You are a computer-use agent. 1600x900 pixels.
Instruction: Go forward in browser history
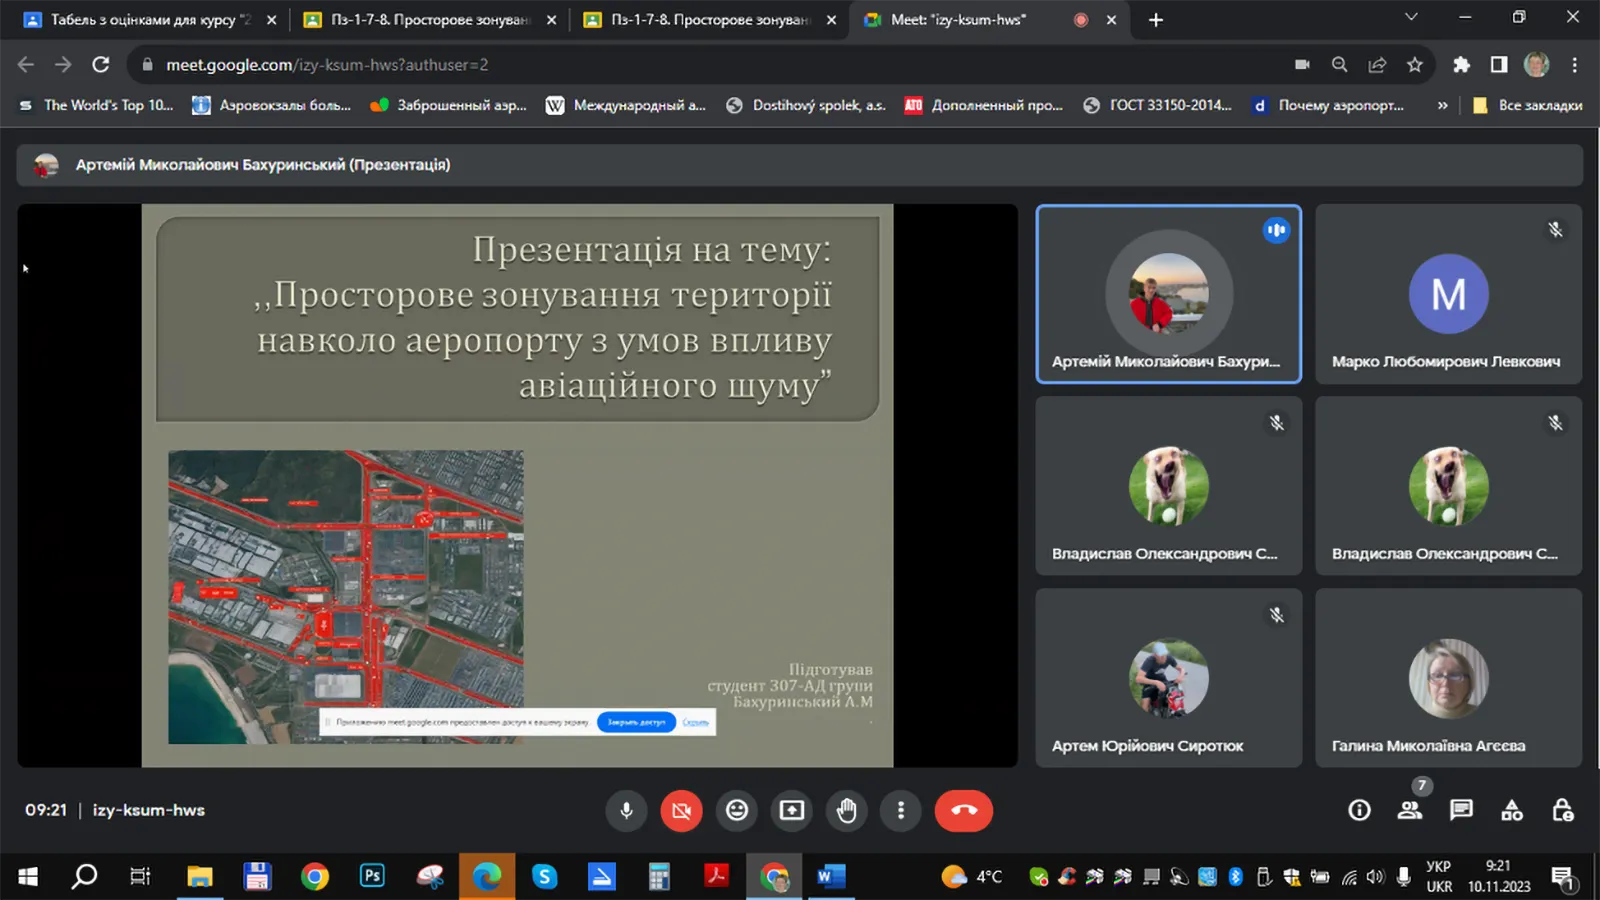click(x=63, y=64)
